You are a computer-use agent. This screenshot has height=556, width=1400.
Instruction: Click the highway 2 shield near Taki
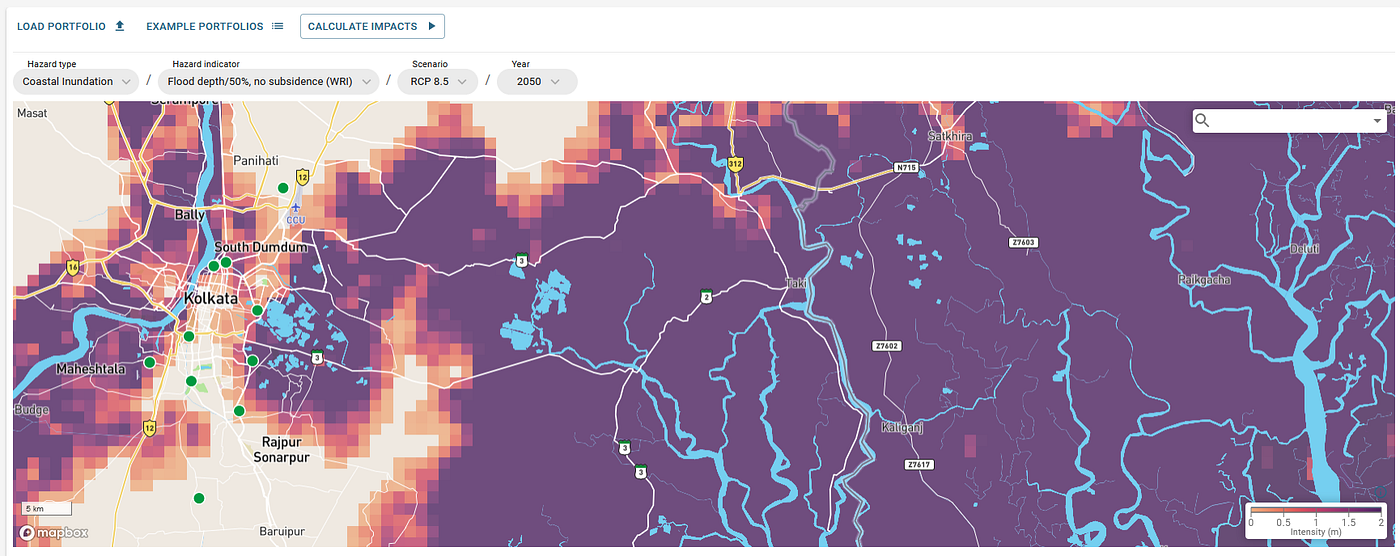[706, 296]
